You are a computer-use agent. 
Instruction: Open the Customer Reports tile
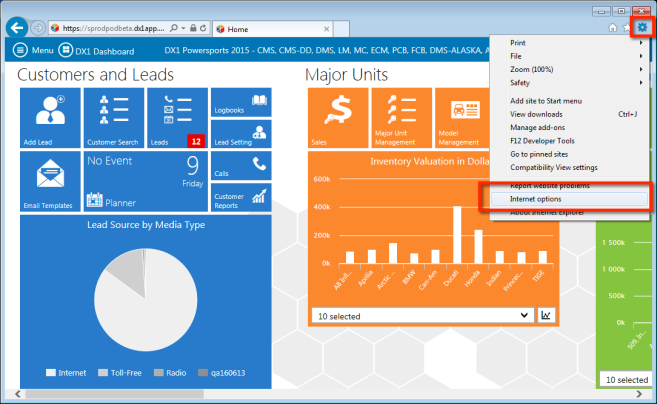(241, 197)
